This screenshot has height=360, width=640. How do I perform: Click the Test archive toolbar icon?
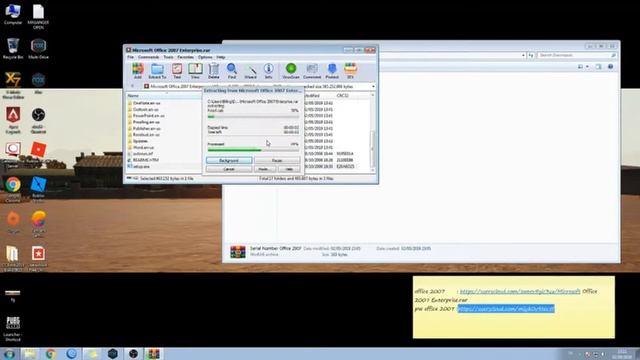(177, 71)
